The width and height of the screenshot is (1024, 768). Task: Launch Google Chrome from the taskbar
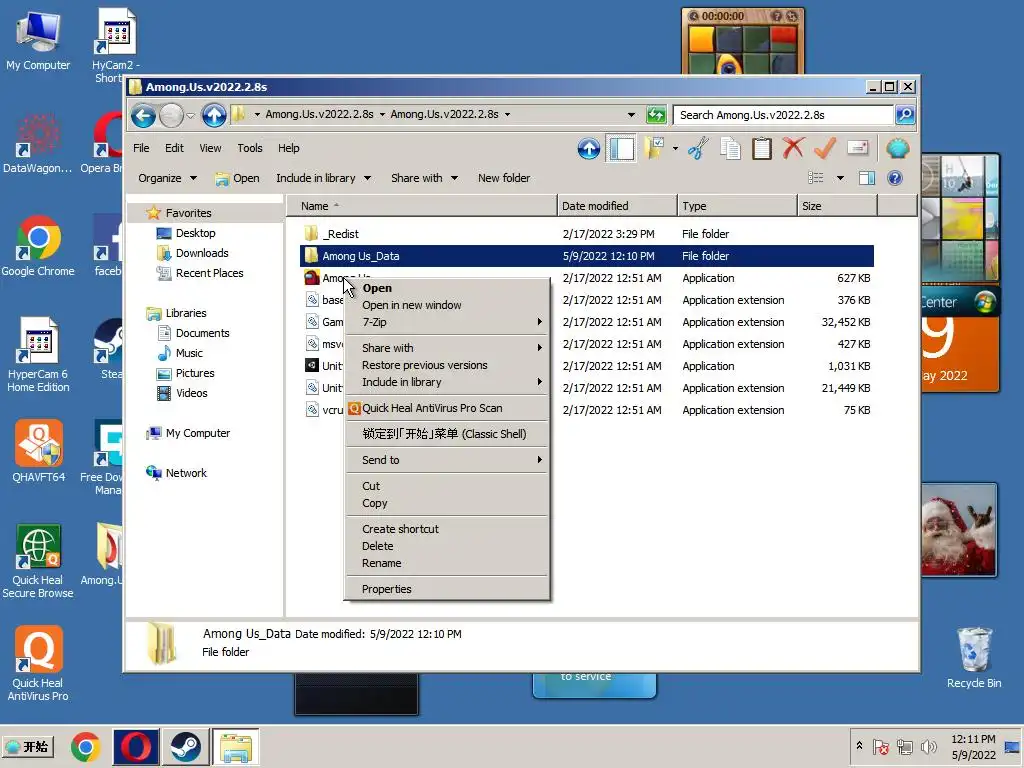(x=86, y=747)
